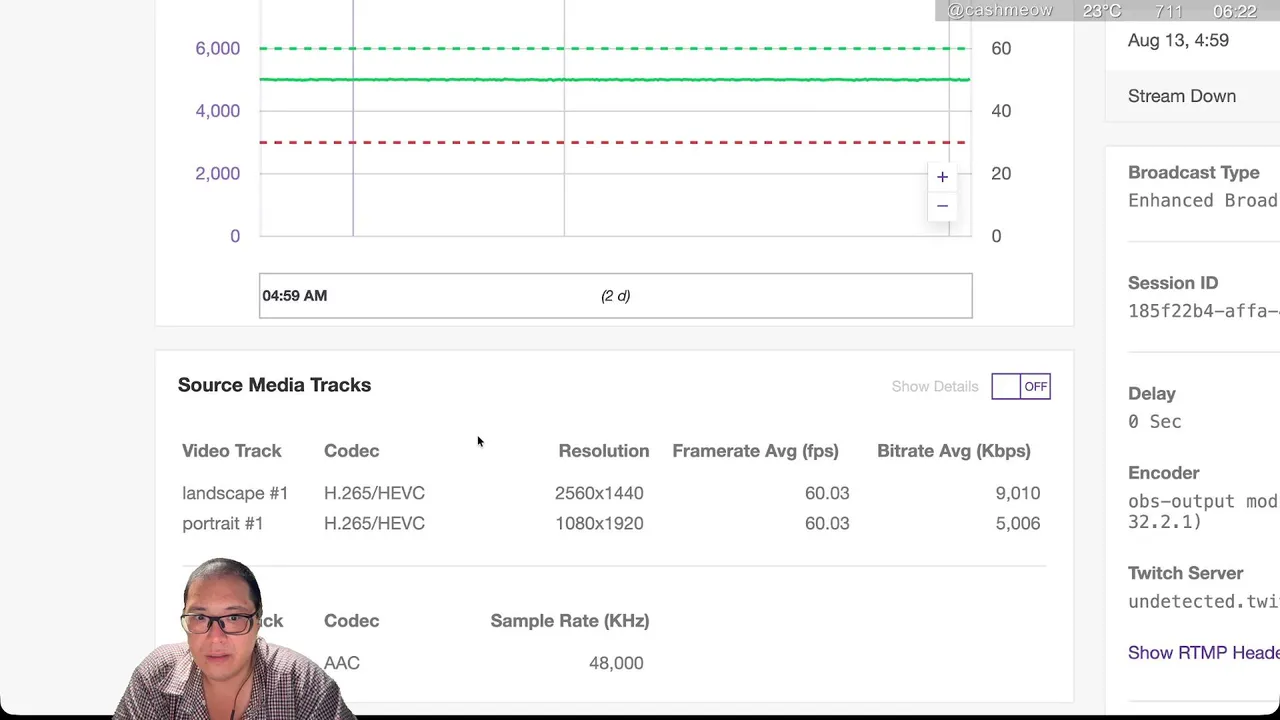Screen dimensions: 1280x720
Task: Zoom in the chart with plus icon
Action: [942, 177]
